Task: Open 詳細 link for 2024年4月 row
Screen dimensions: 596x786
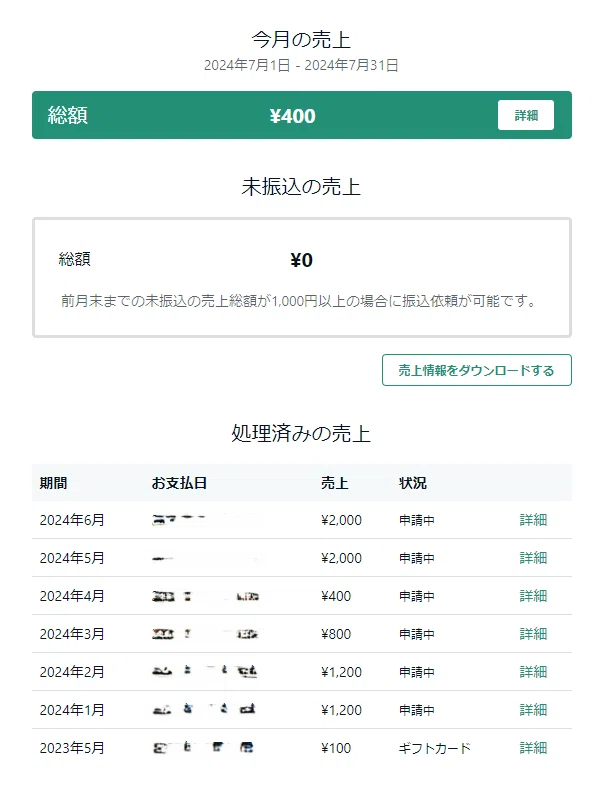Action: (533, 596)
